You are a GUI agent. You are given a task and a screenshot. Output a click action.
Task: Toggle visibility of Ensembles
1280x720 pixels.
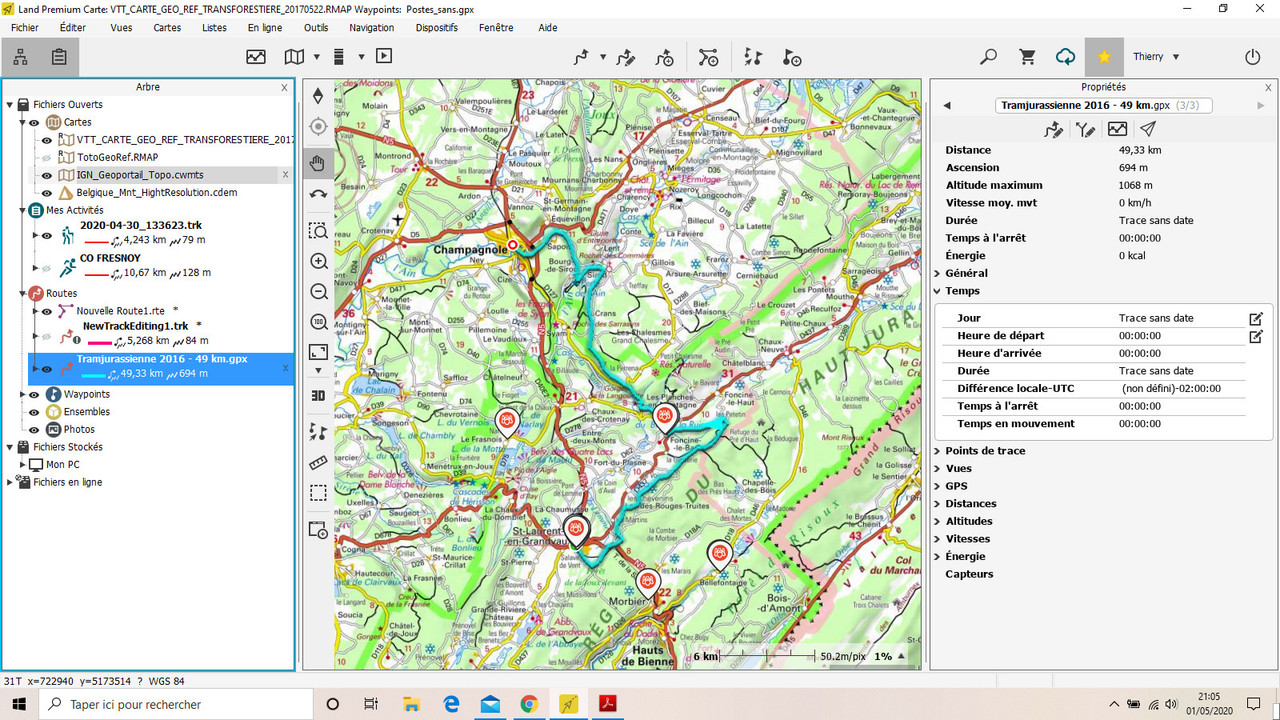(33, 412)
